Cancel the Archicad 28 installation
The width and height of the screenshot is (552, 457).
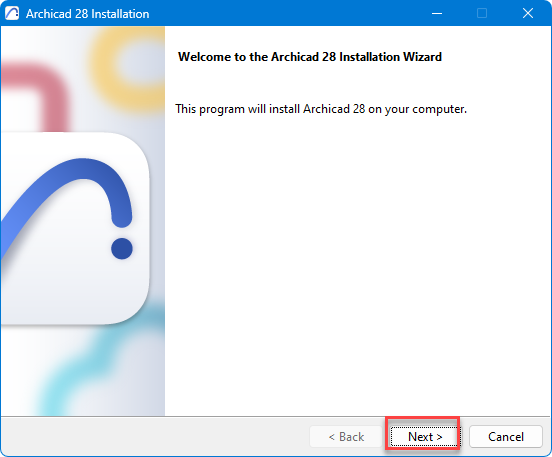(506, 437)
